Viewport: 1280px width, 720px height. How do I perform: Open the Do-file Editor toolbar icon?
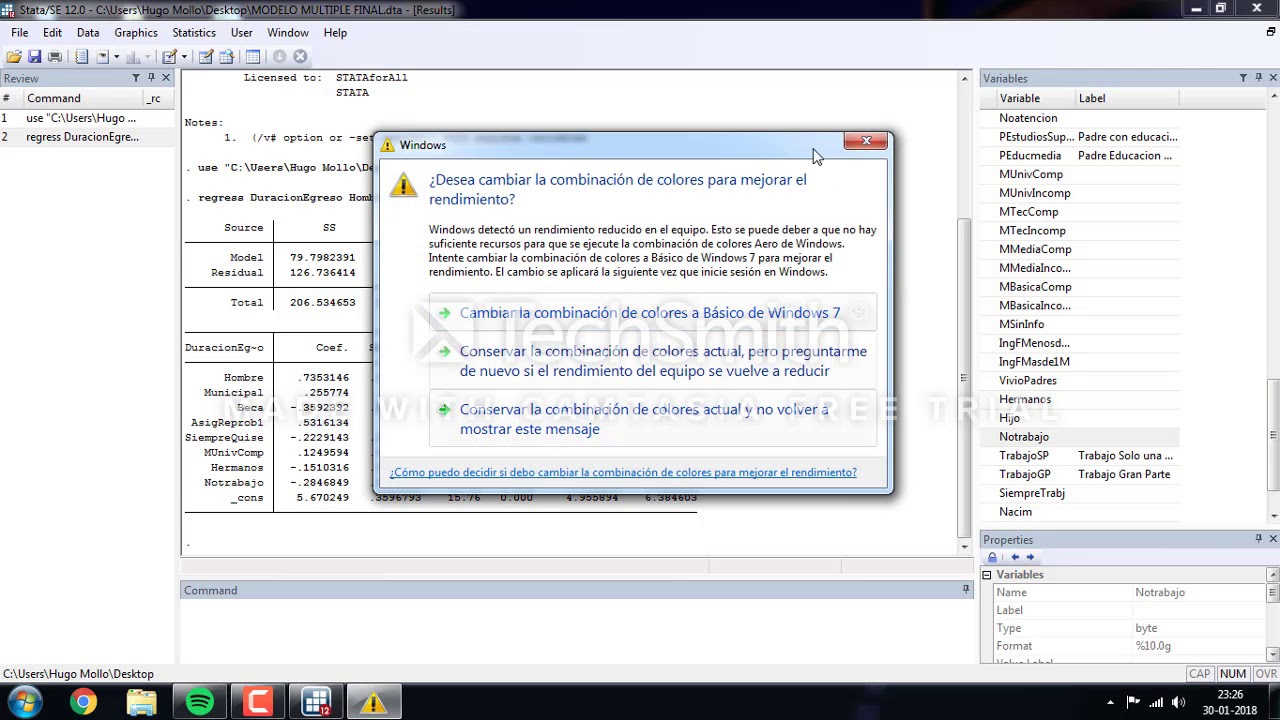[169, 57]
